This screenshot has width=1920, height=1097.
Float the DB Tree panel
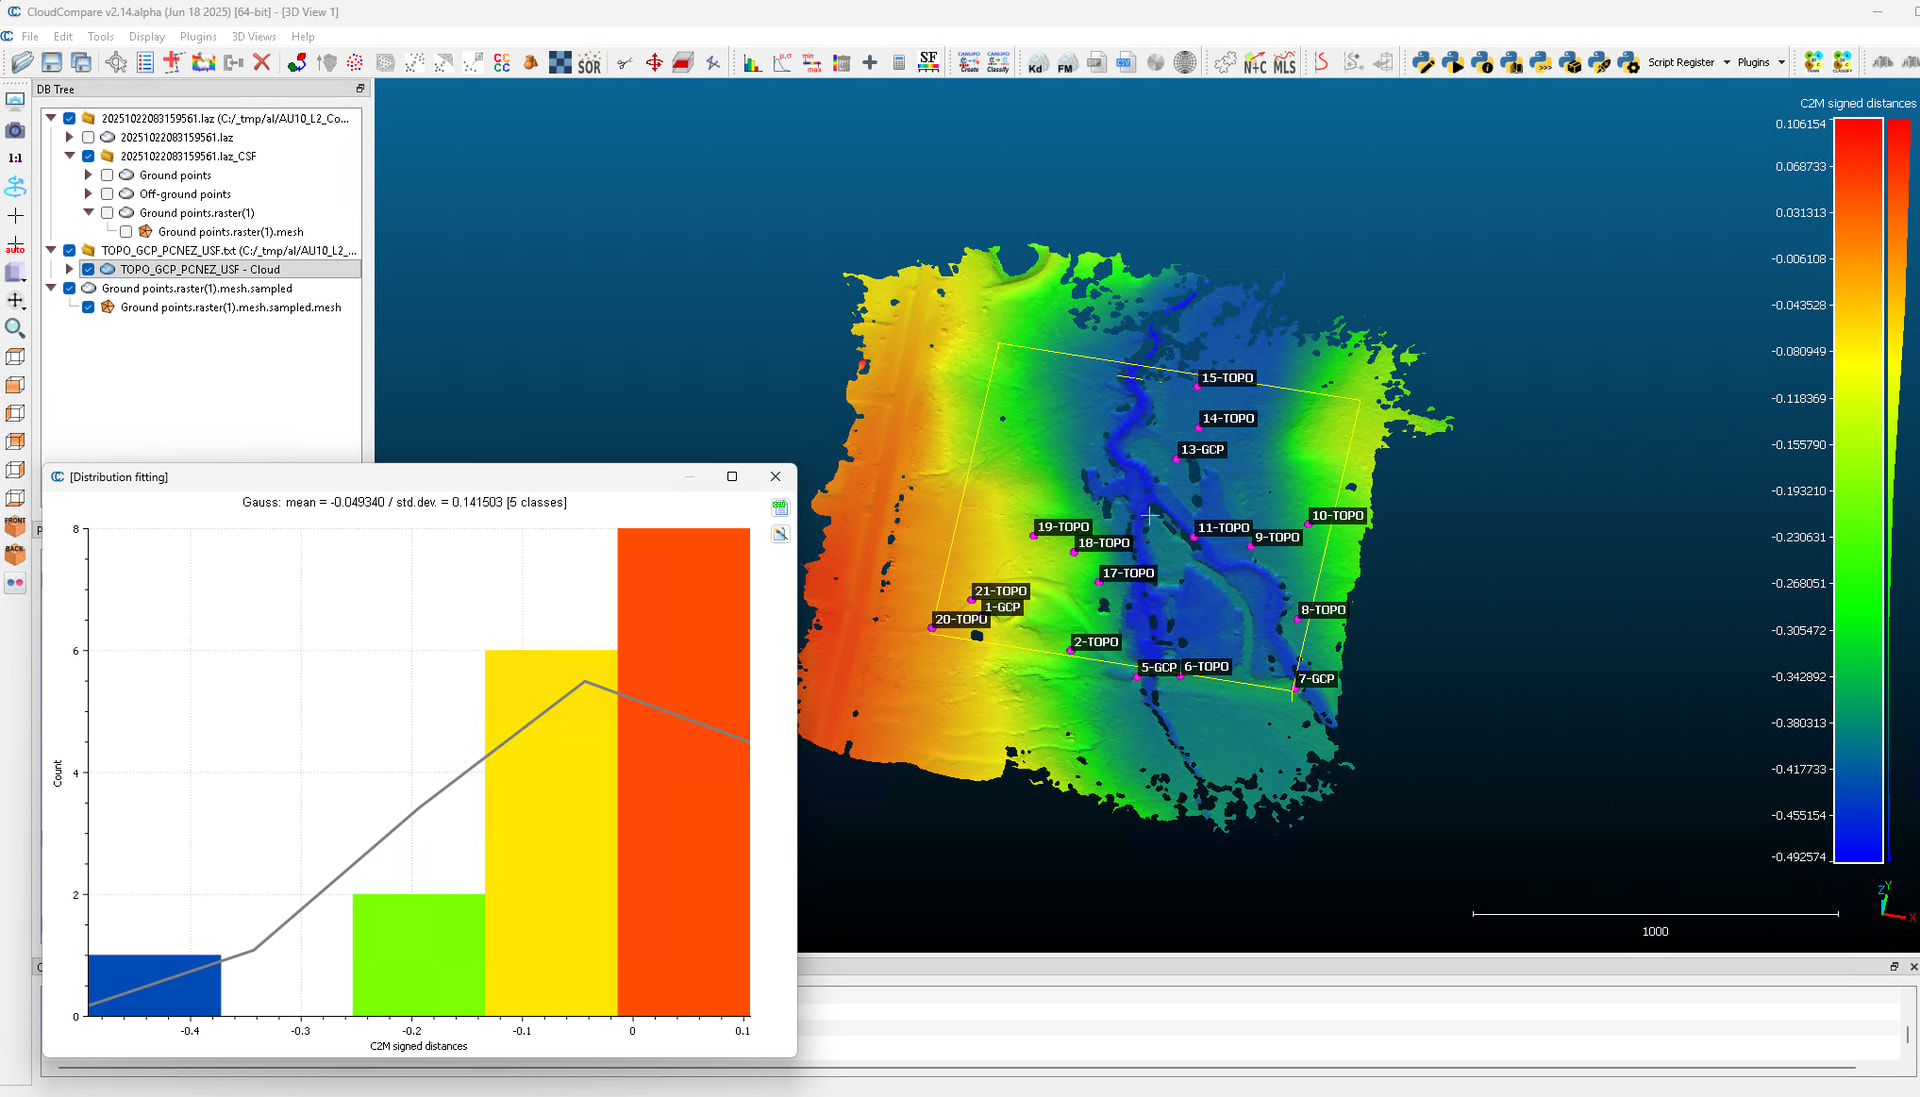point(360,89)
